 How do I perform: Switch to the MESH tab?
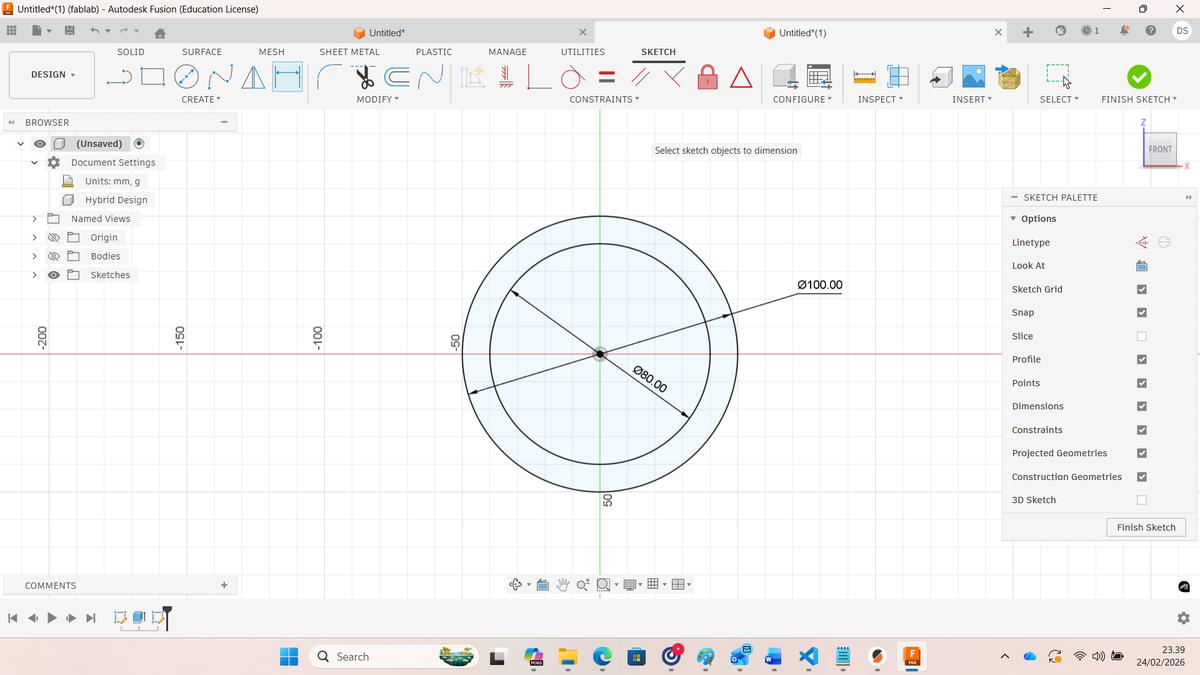click(x=271, y=52)
